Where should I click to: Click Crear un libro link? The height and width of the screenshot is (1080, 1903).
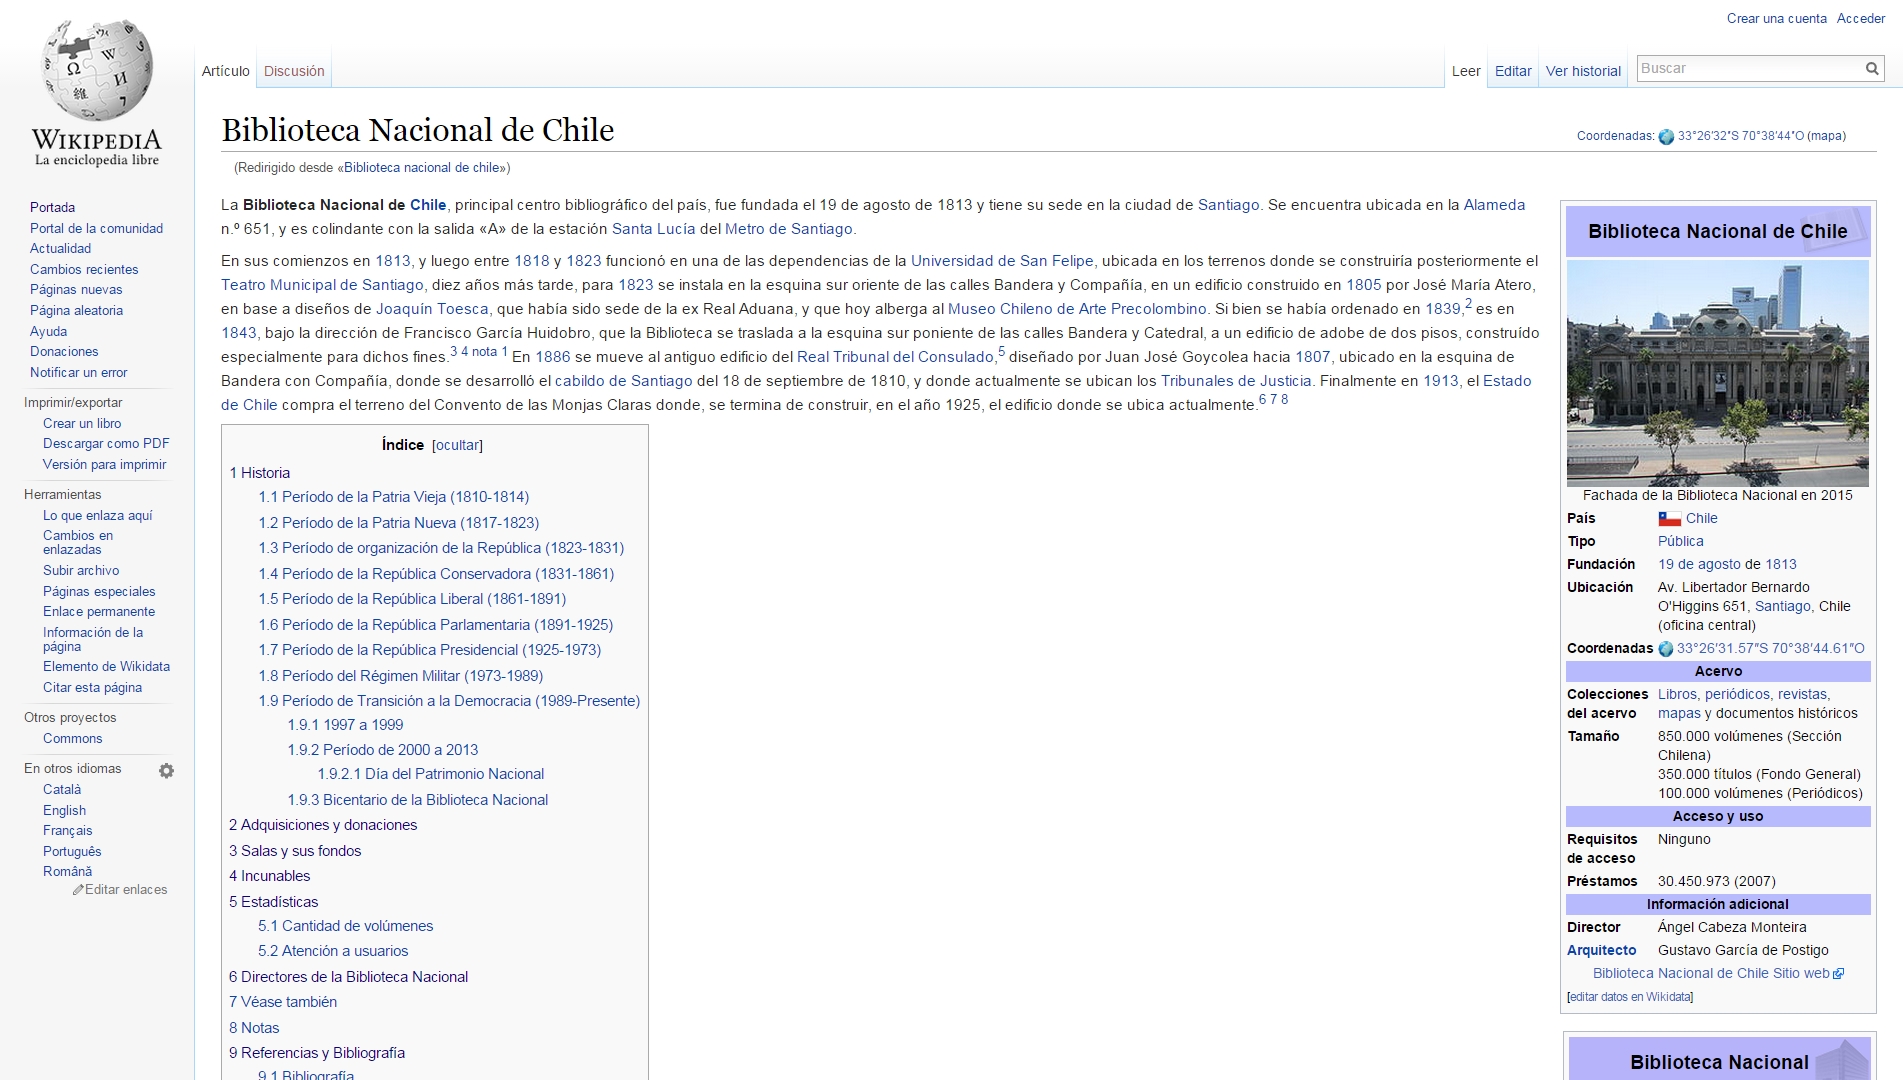[x=82, y=423]
